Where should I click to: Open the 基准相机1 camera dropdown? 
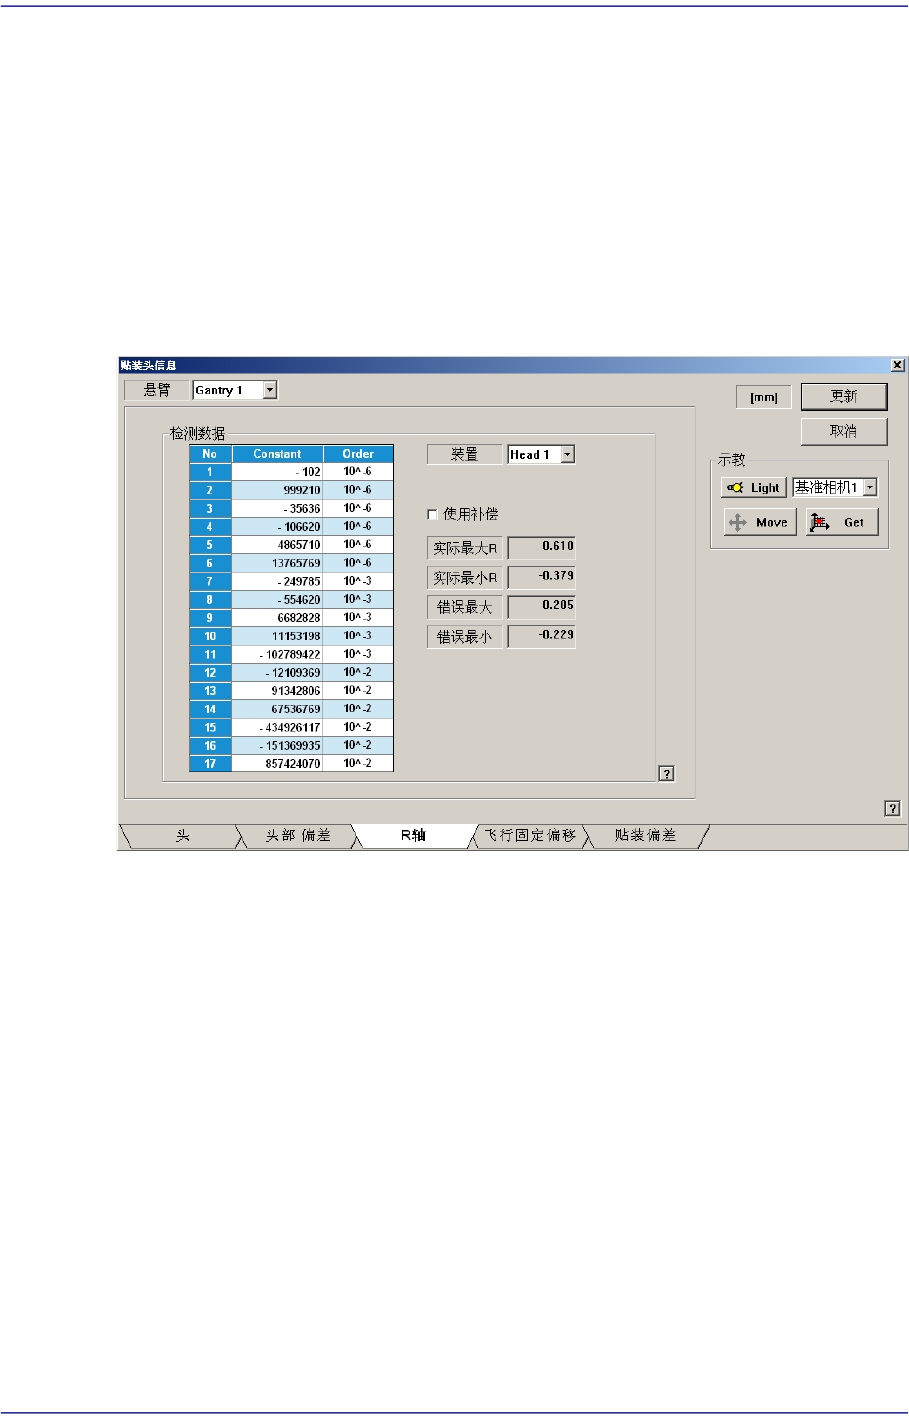coord(870,488)
